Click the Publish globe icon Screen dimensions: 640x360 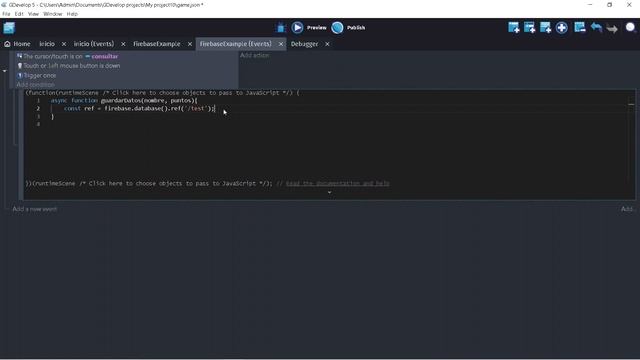tap(337, 27)
